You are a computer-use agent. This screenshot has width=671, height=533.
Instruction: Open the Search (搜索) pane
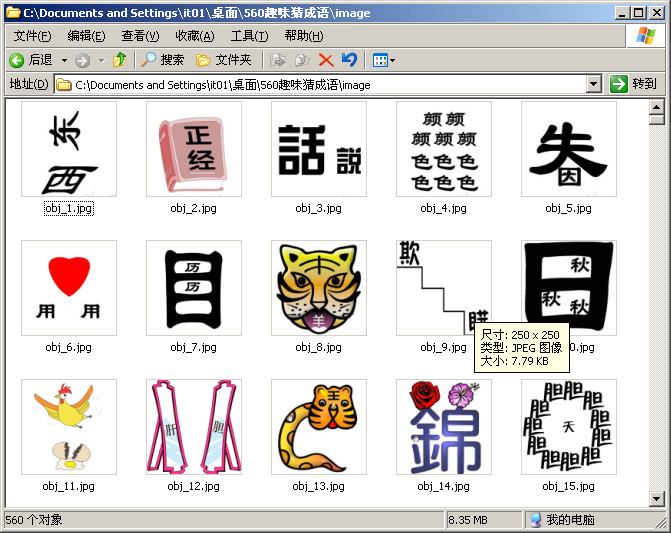[162, 60]
